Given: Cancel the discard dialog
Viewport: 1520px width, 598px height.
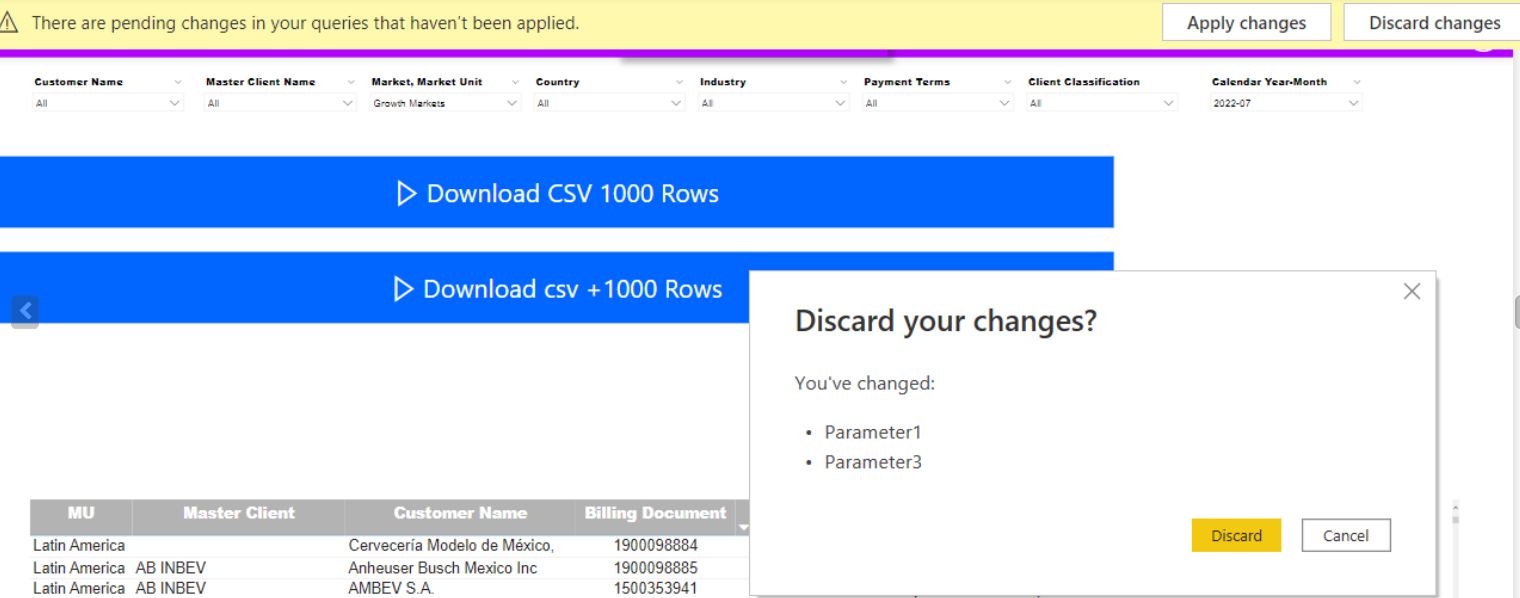Looking at the screenshot, I should [1346, 535].
